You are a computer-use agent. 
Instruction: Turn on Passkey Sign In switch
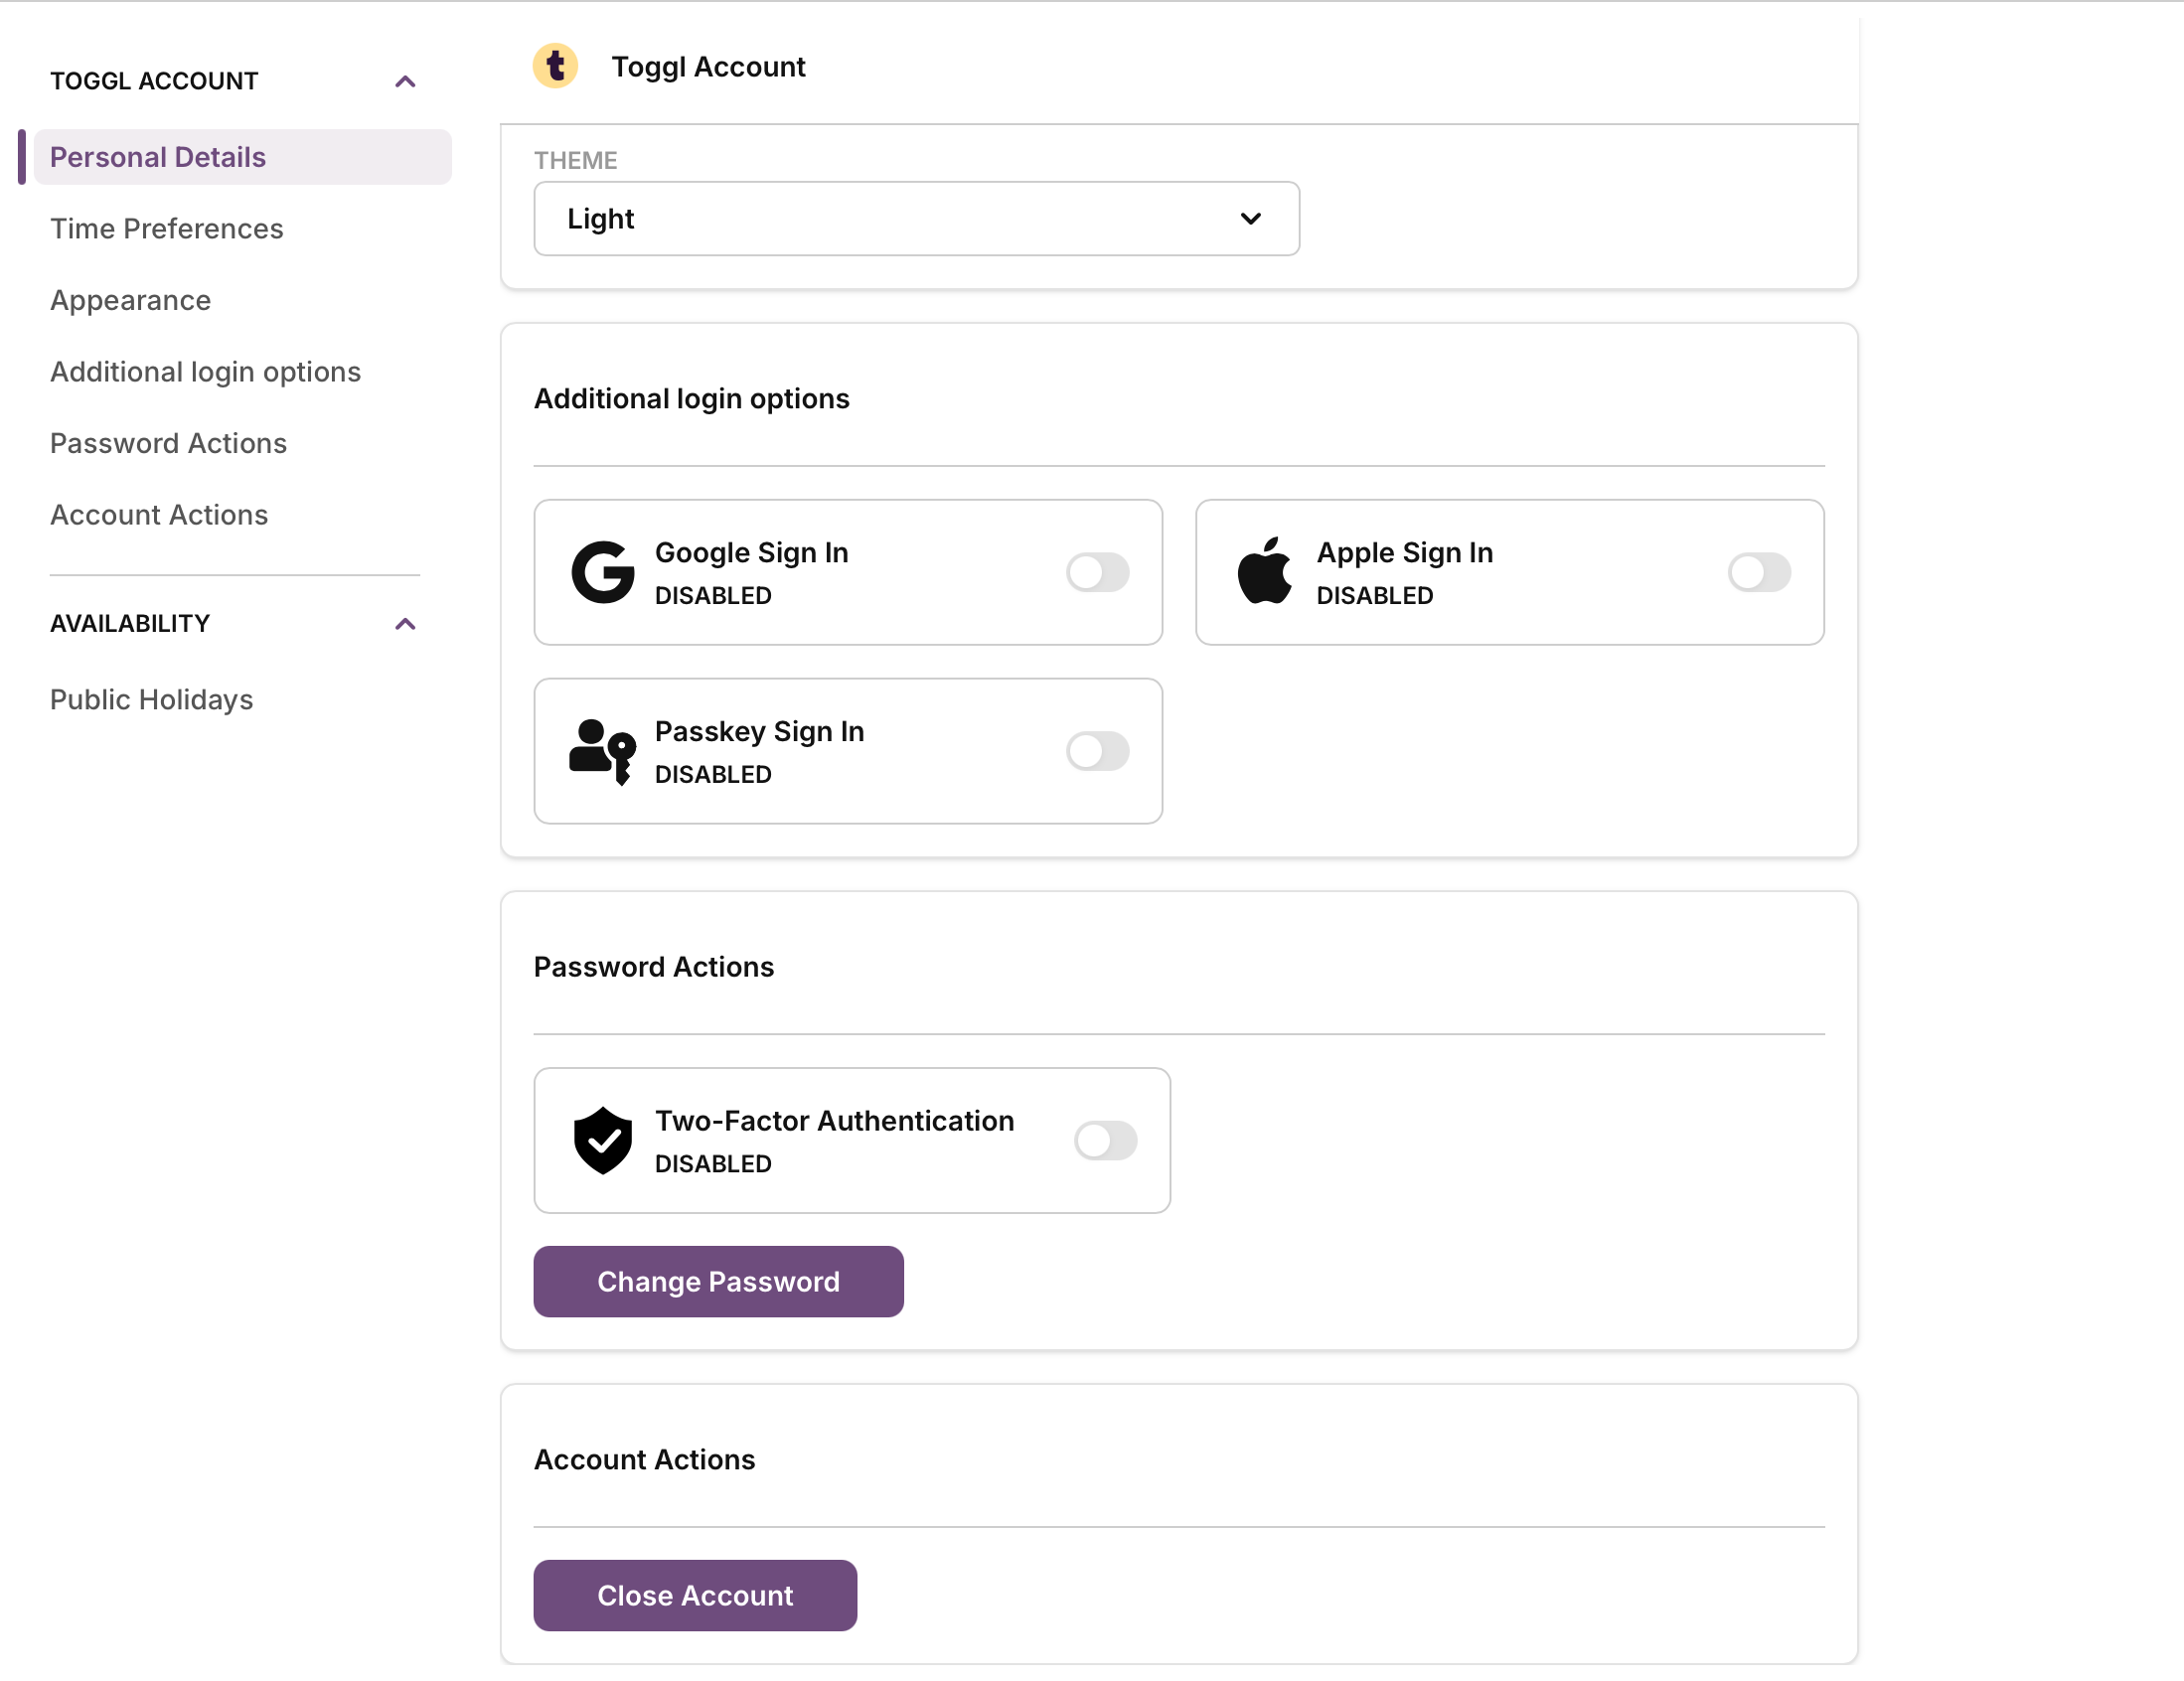point(1097,751)
